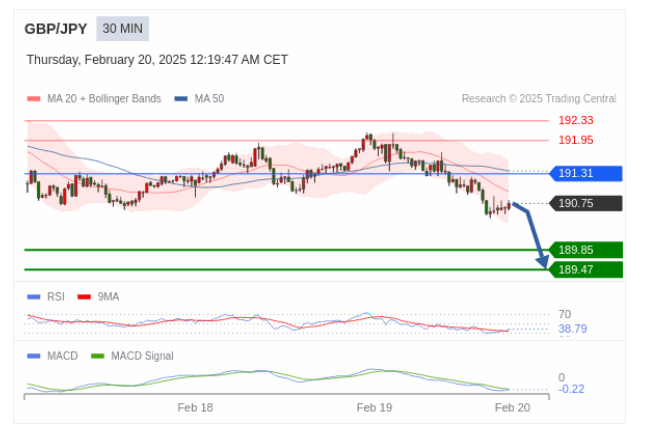Click the MACD value -0.22
The image size is (648, 434).
coord(571,389)
